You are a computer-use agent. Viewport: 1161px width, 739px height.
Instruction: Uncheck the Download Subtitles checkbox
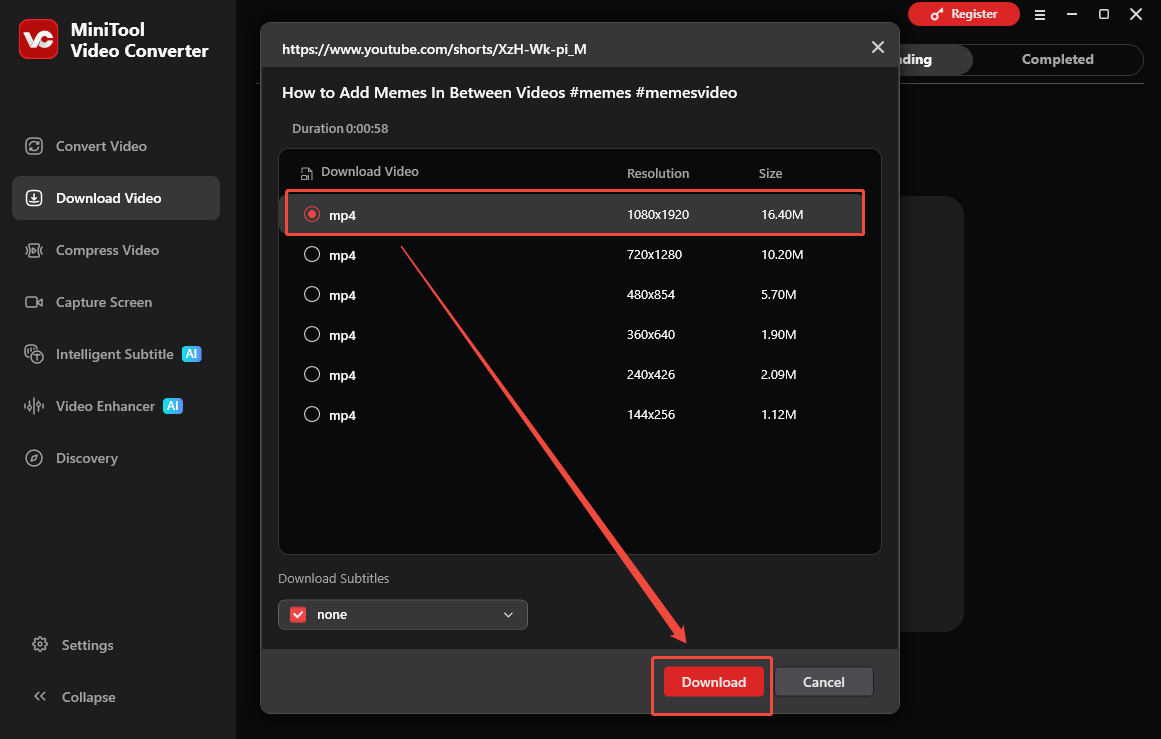298,615
